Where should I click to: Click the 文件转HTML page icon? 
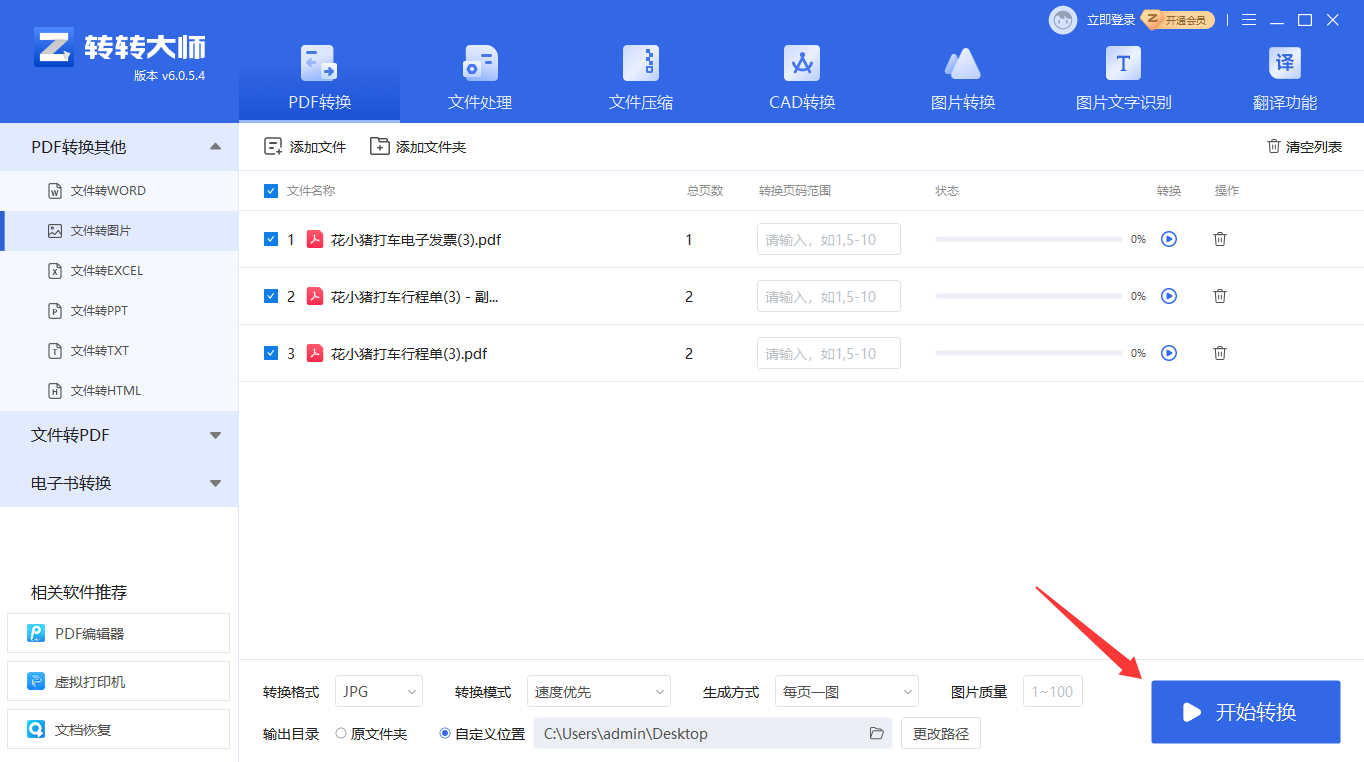tap(55, 391)
